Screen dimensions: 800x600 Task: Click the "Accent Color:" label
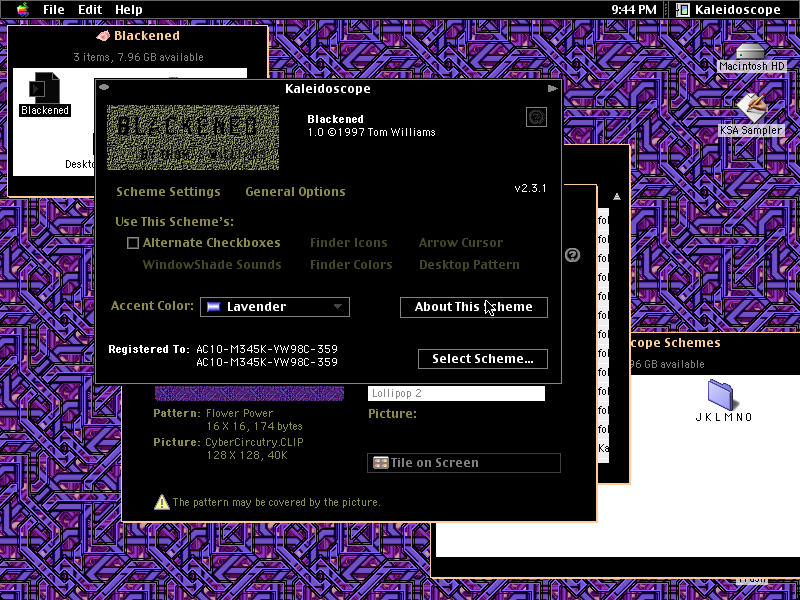tap(152, 306)
